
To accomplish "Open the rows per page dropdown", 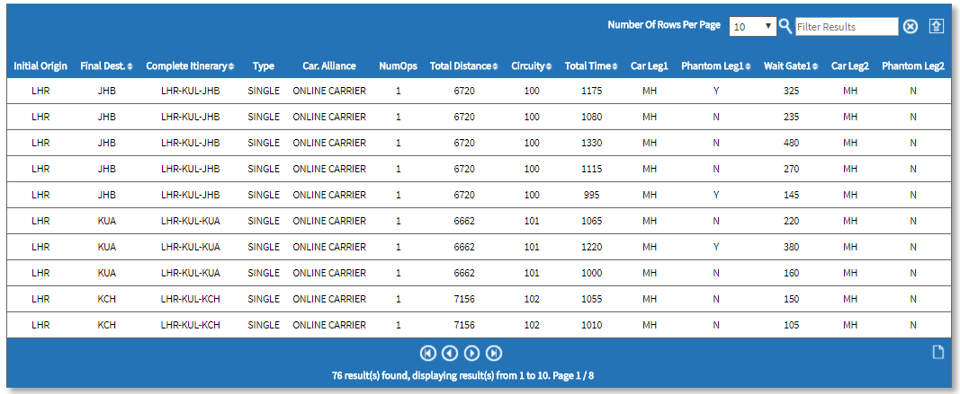I will point(752,26).
